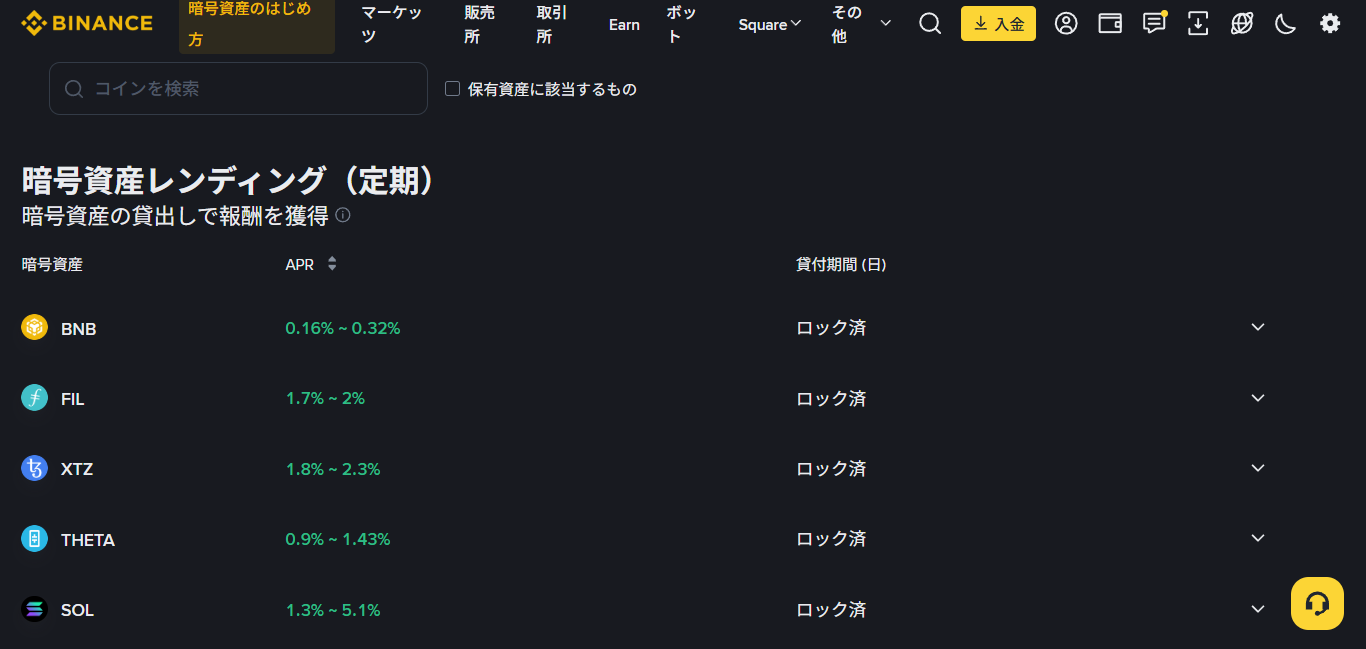Click the search magnifier icon in header
The image size is (1366, 649).
coord(930,24)
